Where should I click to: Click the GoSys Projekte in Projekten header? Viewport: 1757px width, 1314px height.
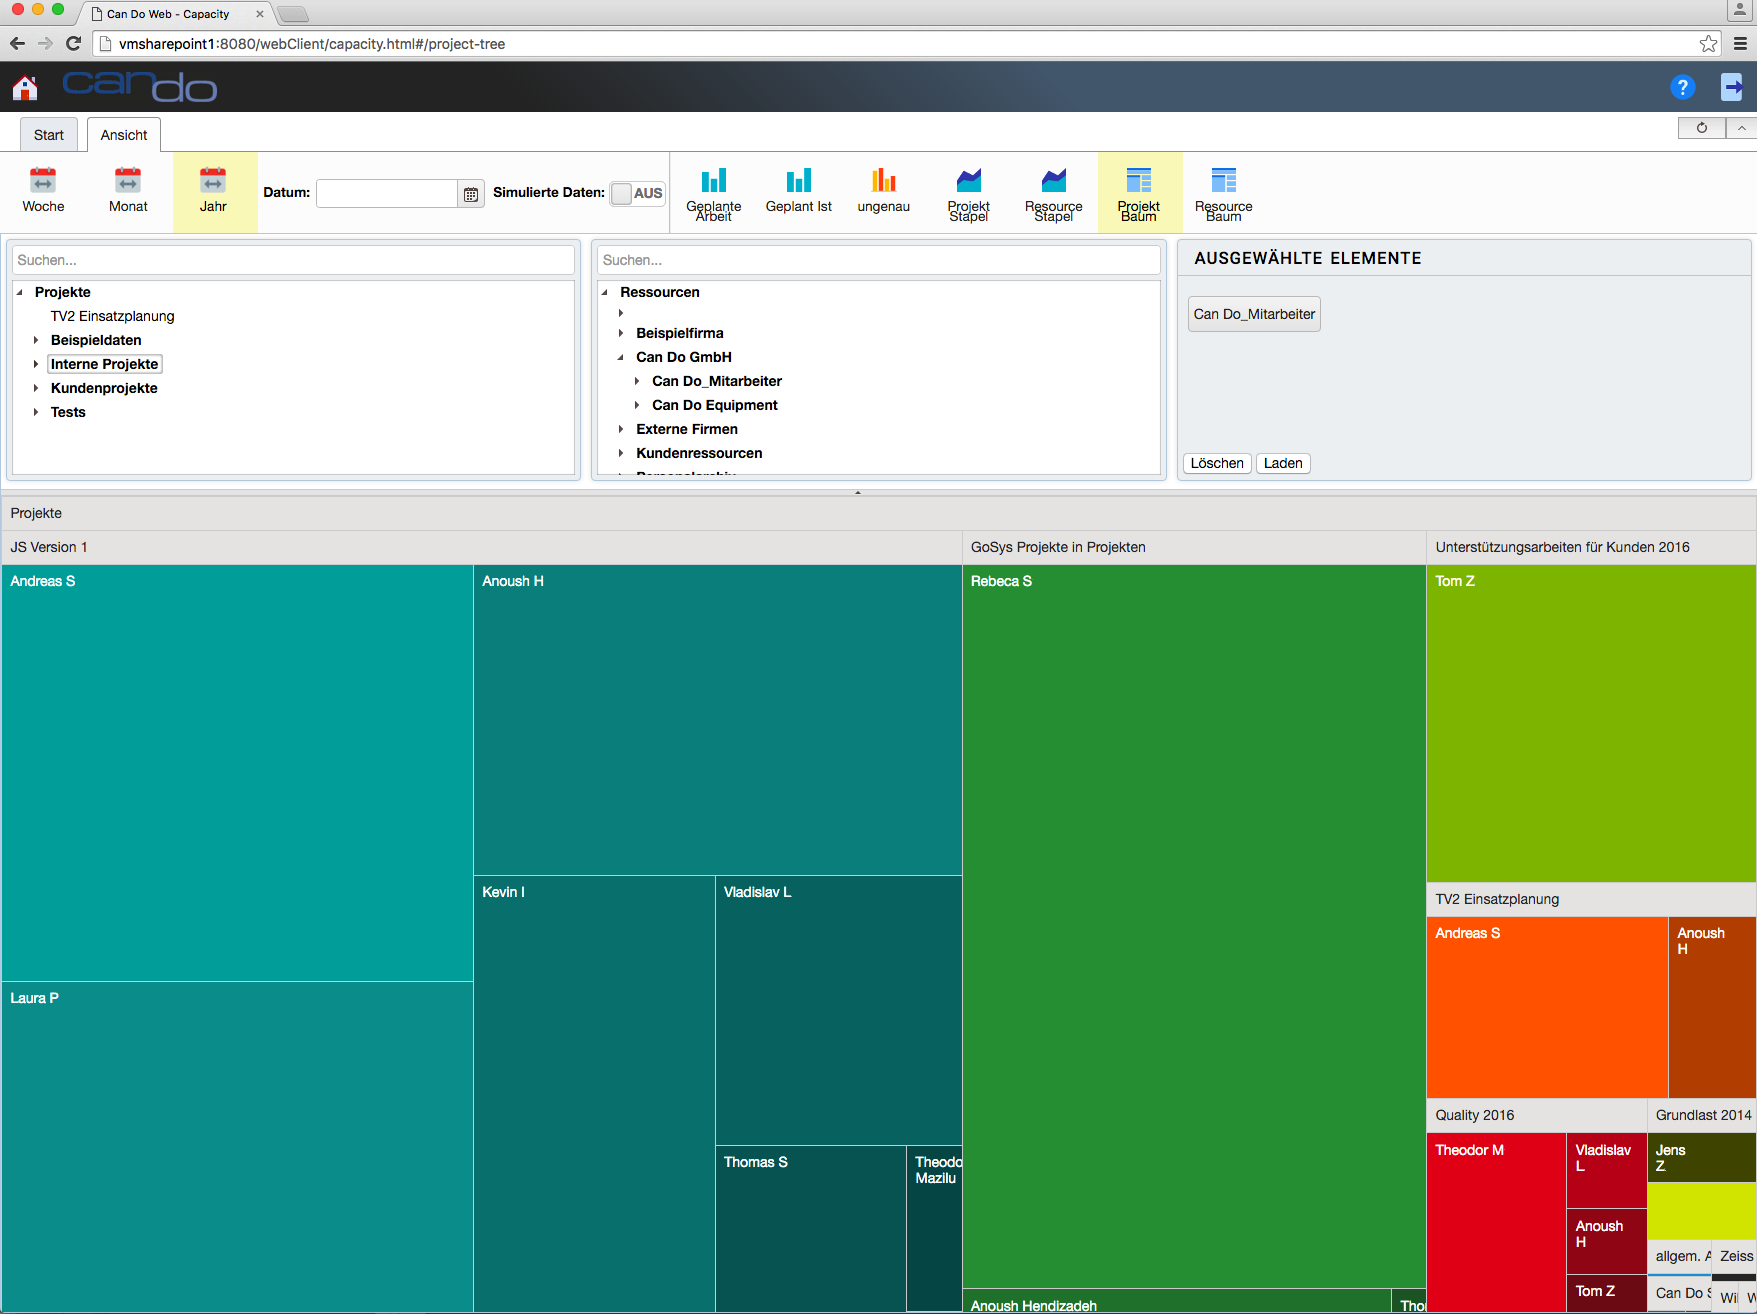1194,547
